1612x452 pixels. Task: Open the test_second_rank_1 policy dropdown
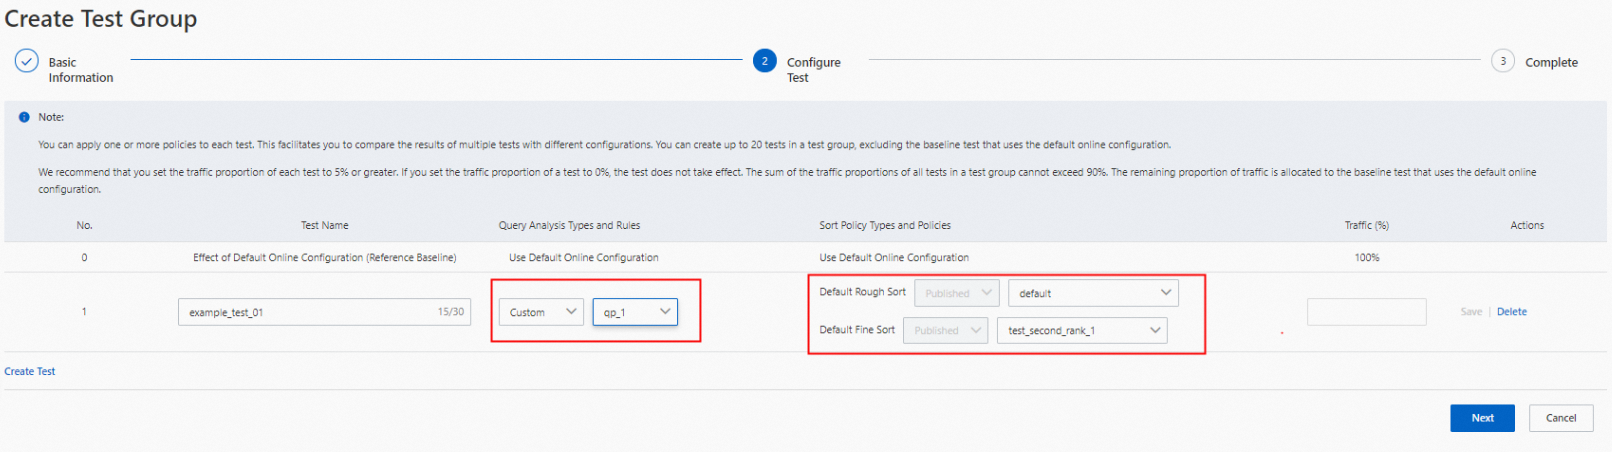(x=1082, y=330)
